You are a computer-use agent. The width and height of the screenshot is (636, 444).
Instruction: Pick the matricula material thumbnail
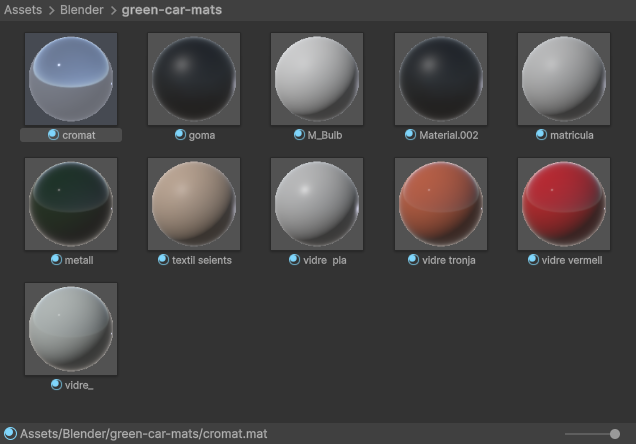(x=564, y=79)
